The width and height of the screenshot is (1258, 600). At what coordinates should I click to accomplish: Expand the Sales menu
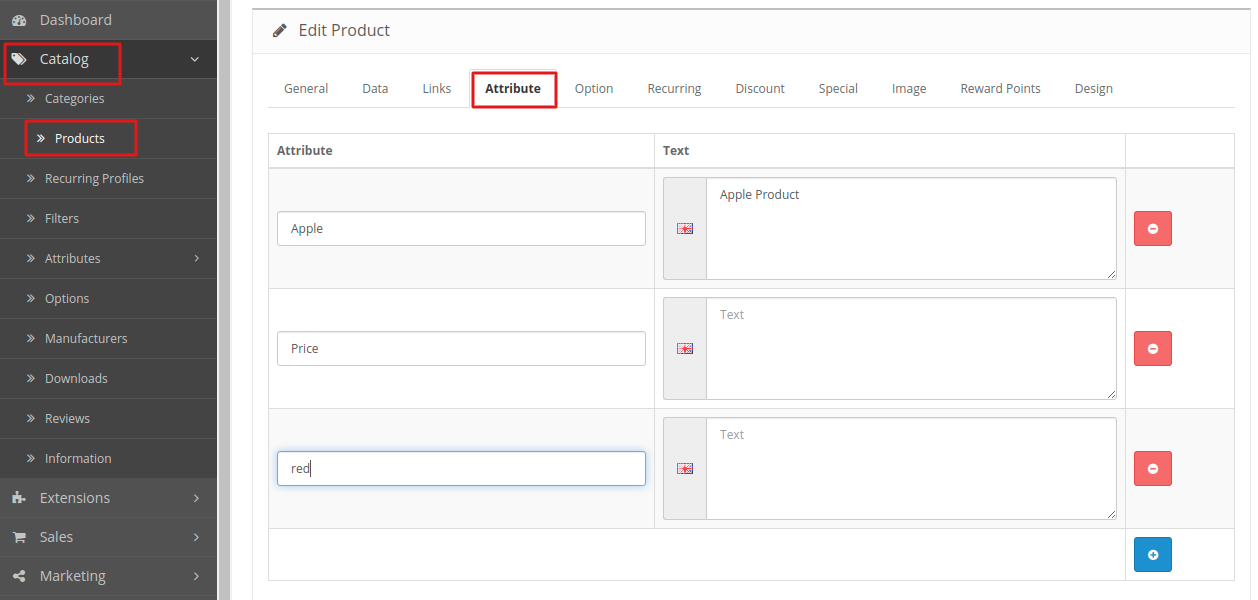196,537
